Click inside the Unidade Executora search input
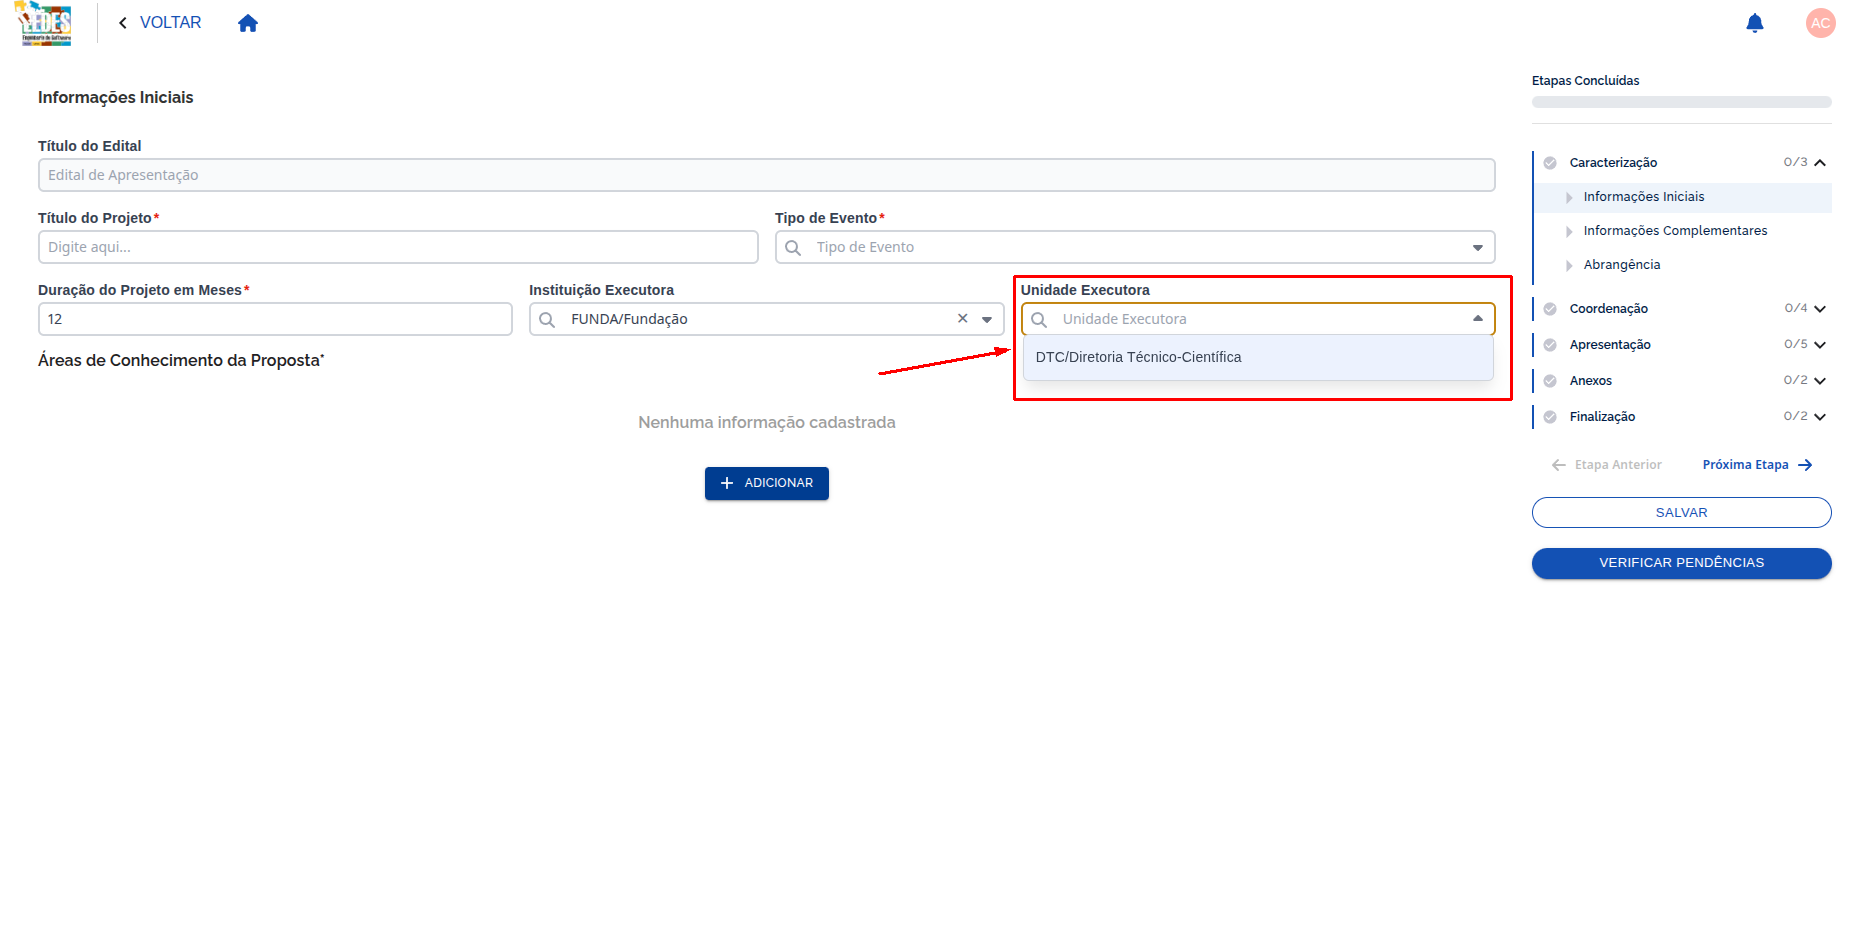Viewport: 1851px width, 929px height. [1260, 319]
